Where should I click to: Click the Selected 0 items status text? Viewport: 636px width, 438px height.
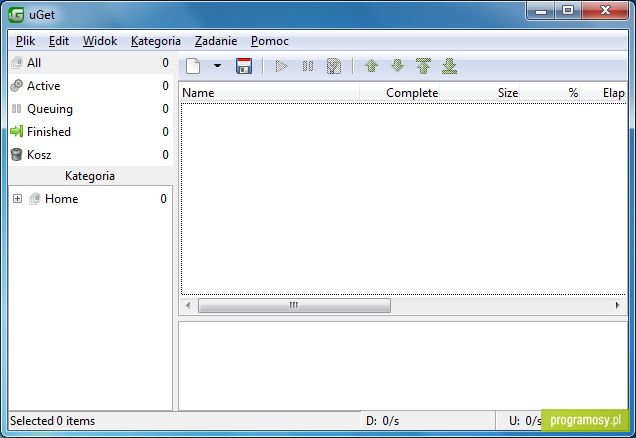point(52,421)
